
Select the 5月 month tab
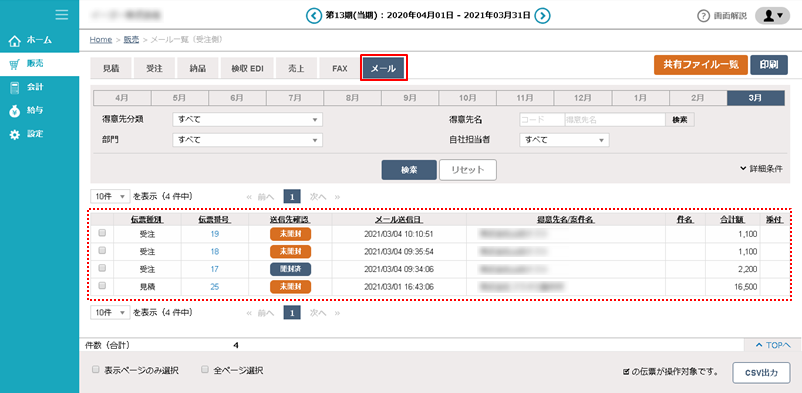180,98
